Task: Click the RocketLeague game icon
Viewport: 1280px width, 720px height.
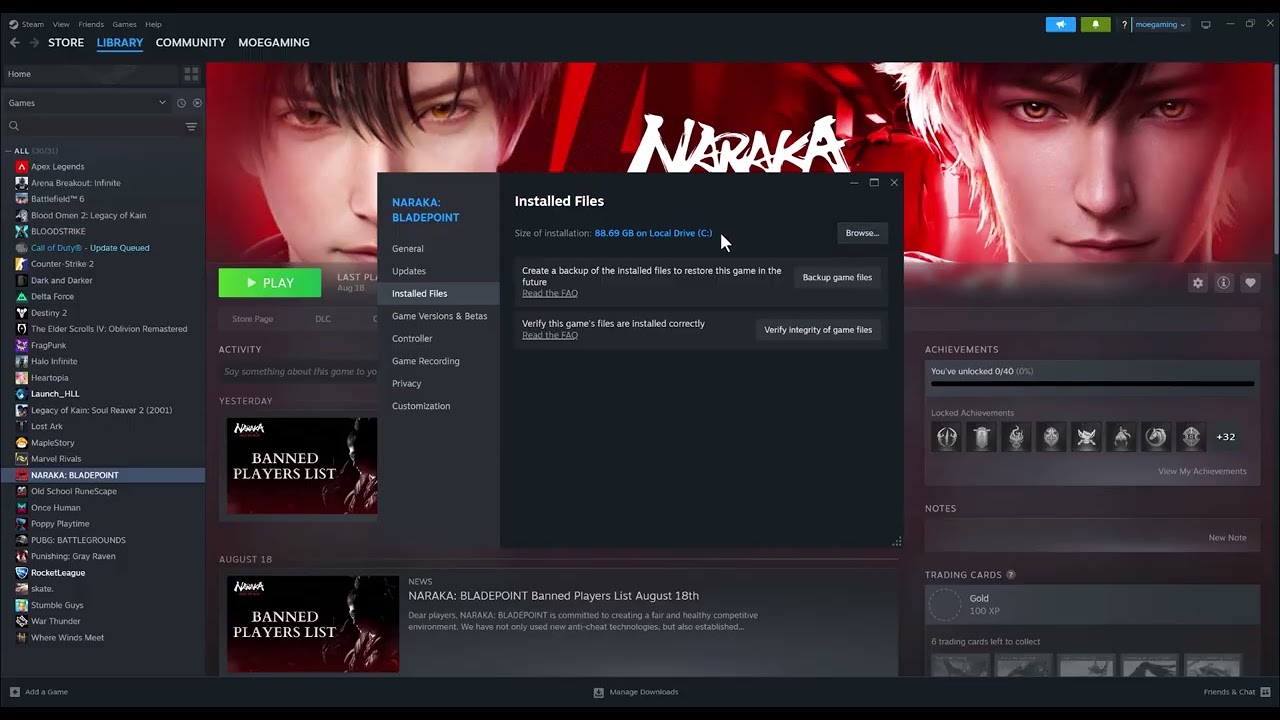Action: point(22,573)
